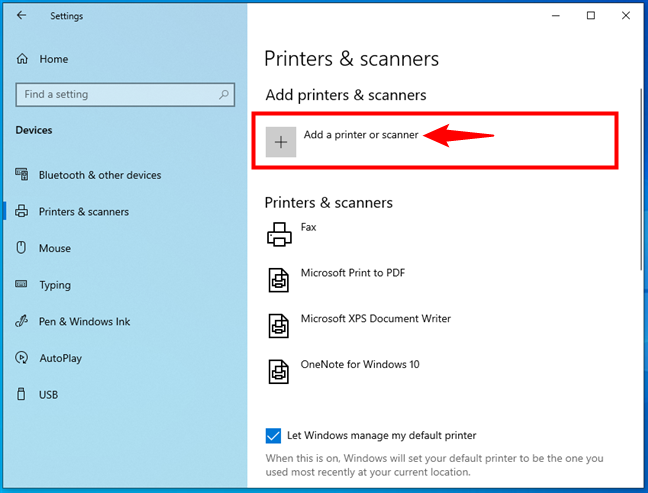Select Microsoft XPS Document Writer
The image size is (648, 493).
point(376,319)
